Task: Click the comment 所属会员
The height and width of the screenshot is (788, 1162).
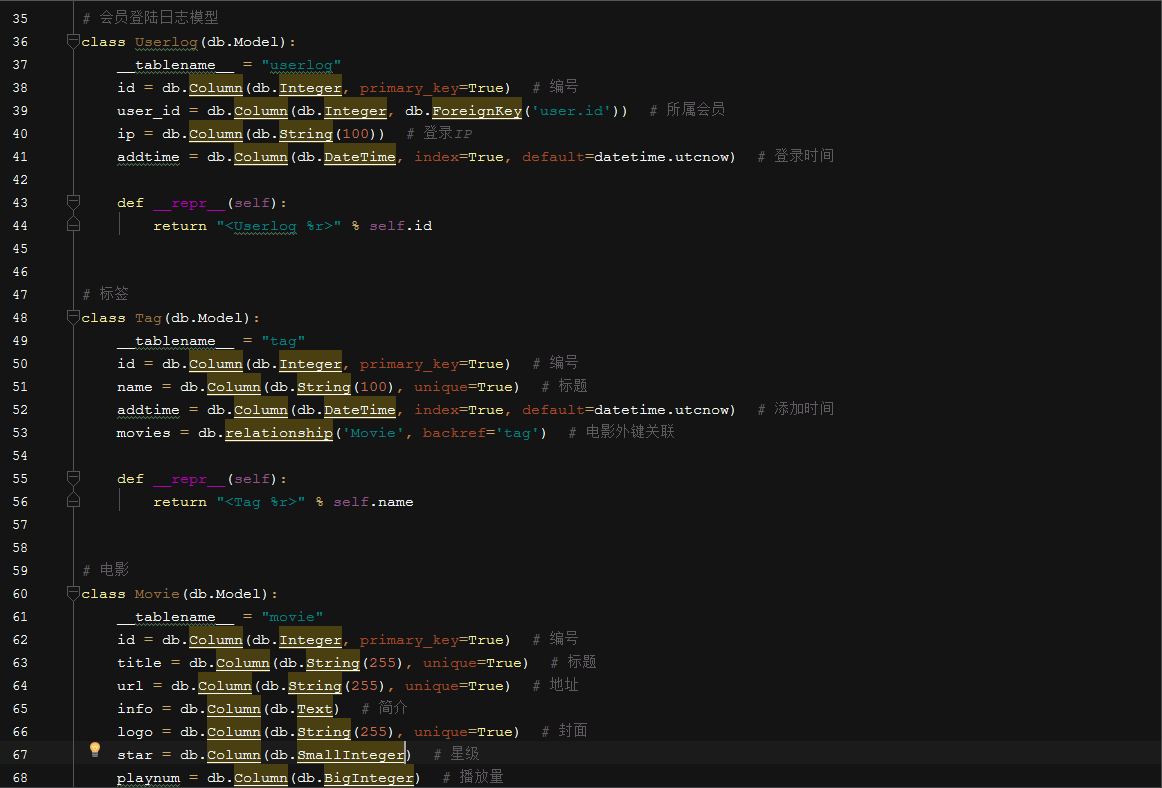Action: (695, 110)
